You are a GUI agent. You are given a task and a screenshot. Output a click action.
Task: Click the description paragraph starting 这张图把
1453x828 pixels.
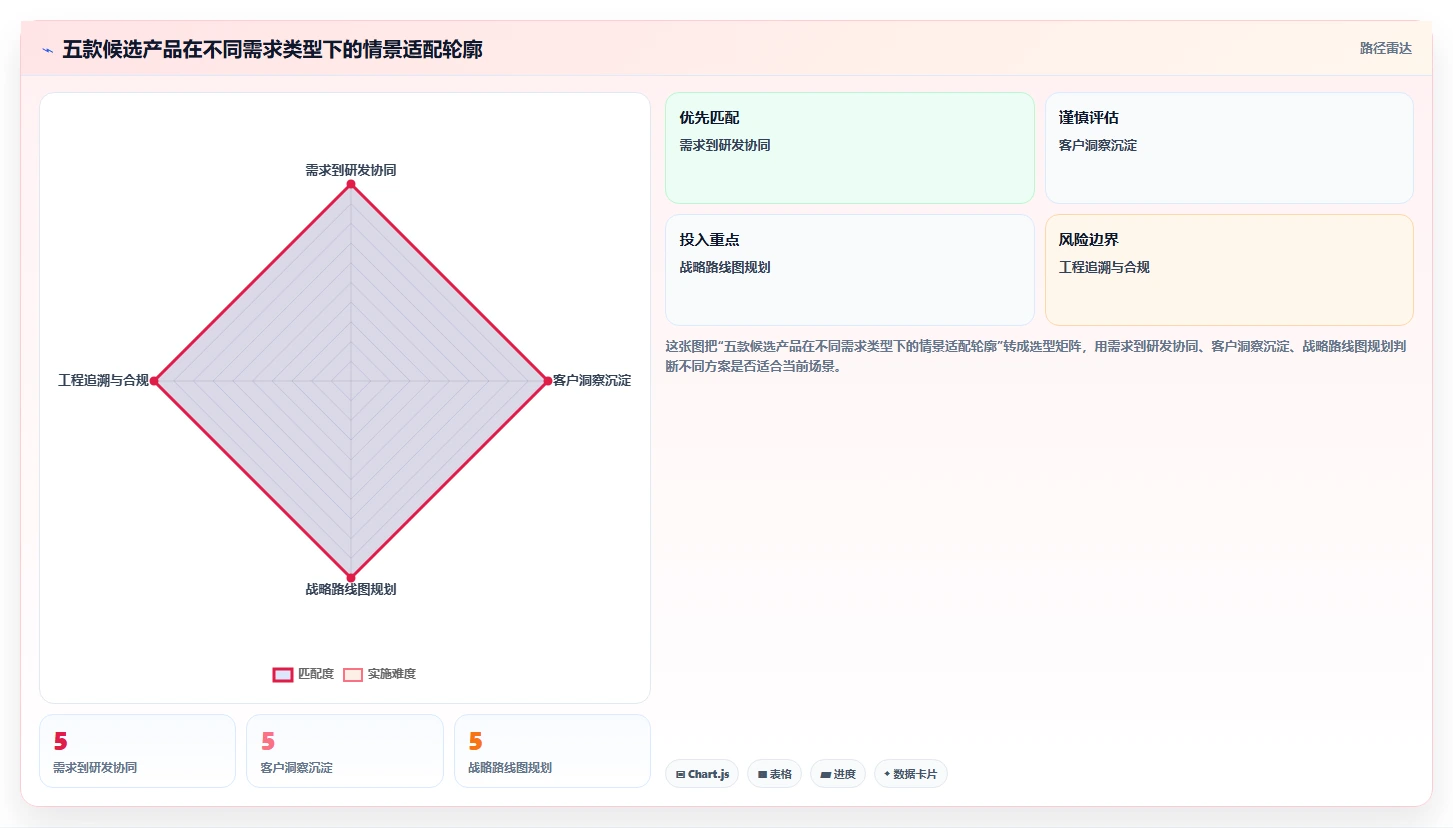pyautogui.click(x=1039, y=356)
